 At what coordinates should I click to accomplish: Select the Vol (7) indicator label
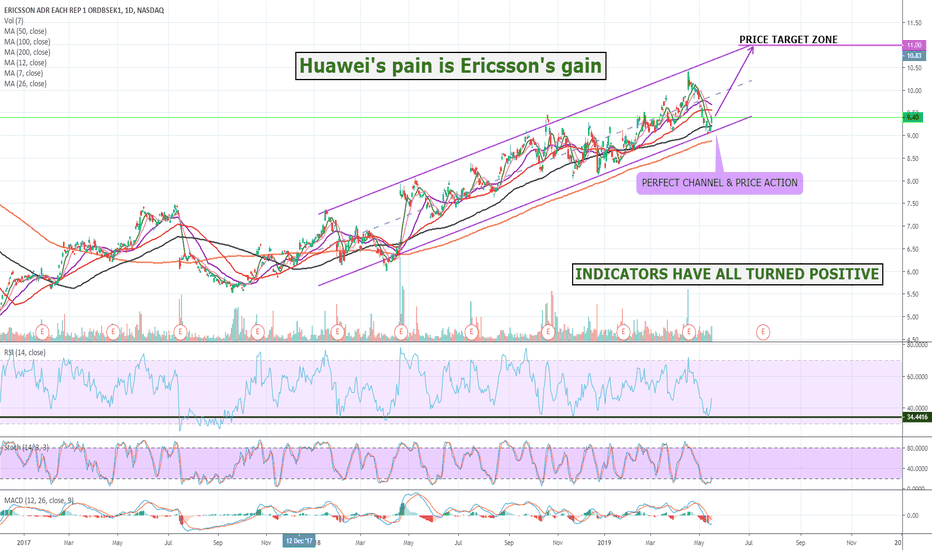(14, 21)
